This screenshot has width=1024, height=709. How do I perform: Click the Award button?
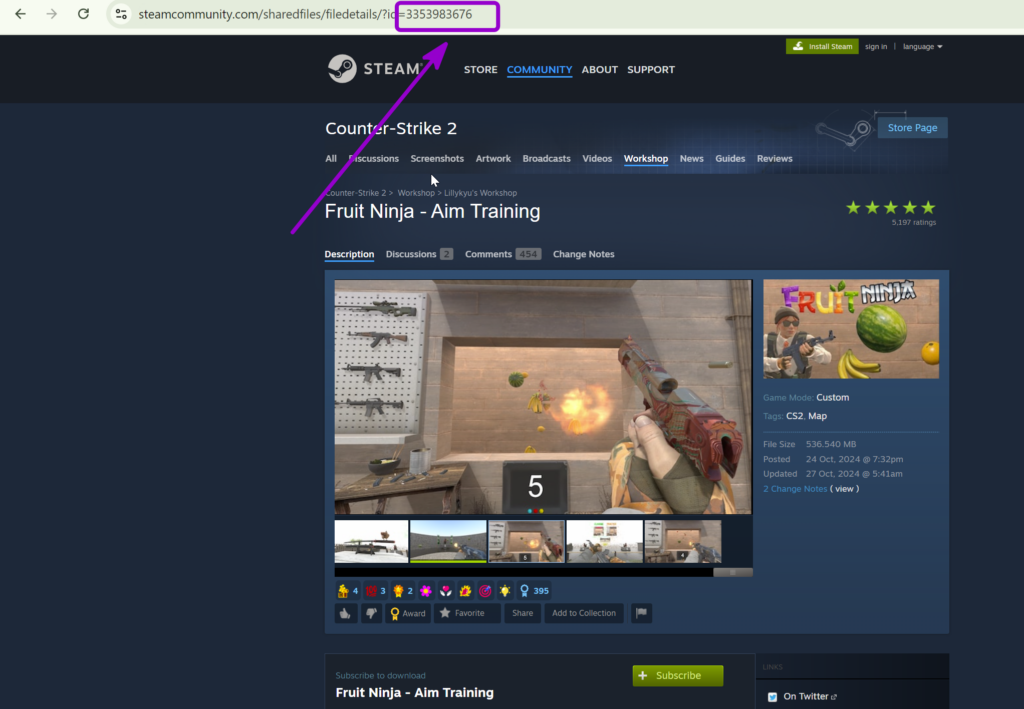(408, 613)
